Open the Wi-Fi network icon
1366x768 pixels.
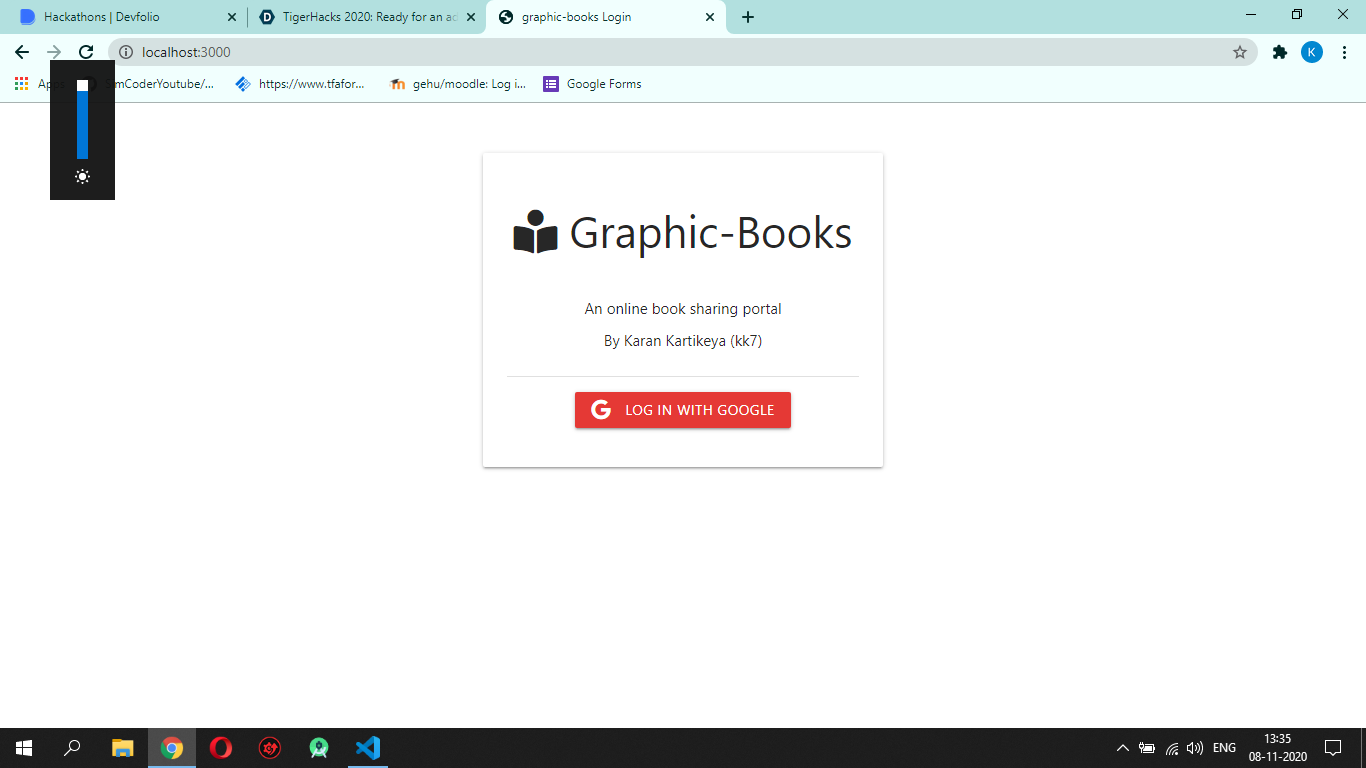pos(1172,748)
